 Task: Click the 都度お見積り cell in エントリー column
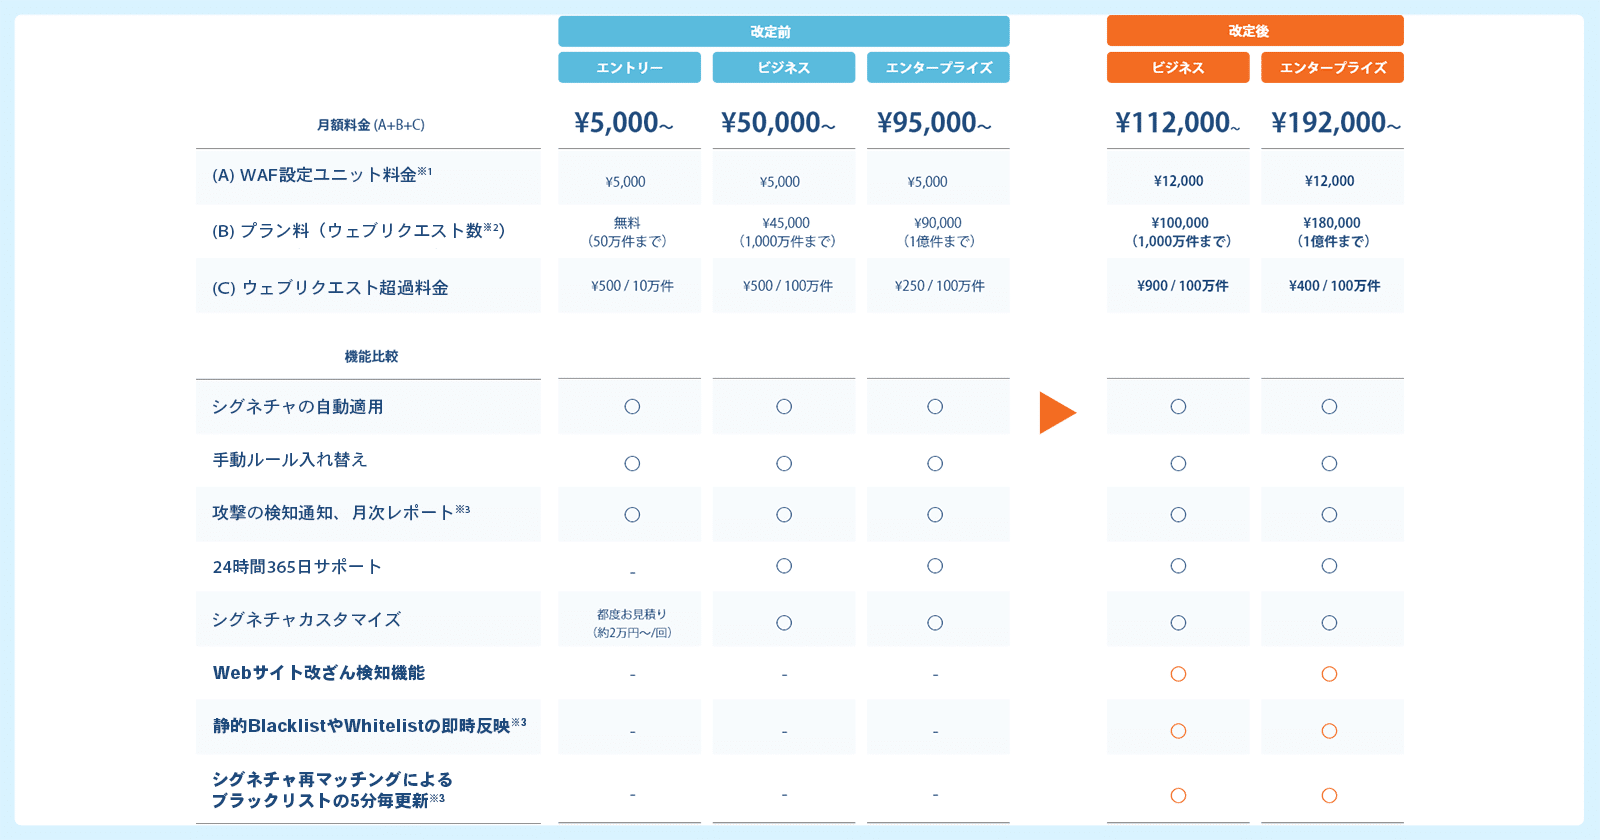tap(631, 623)
